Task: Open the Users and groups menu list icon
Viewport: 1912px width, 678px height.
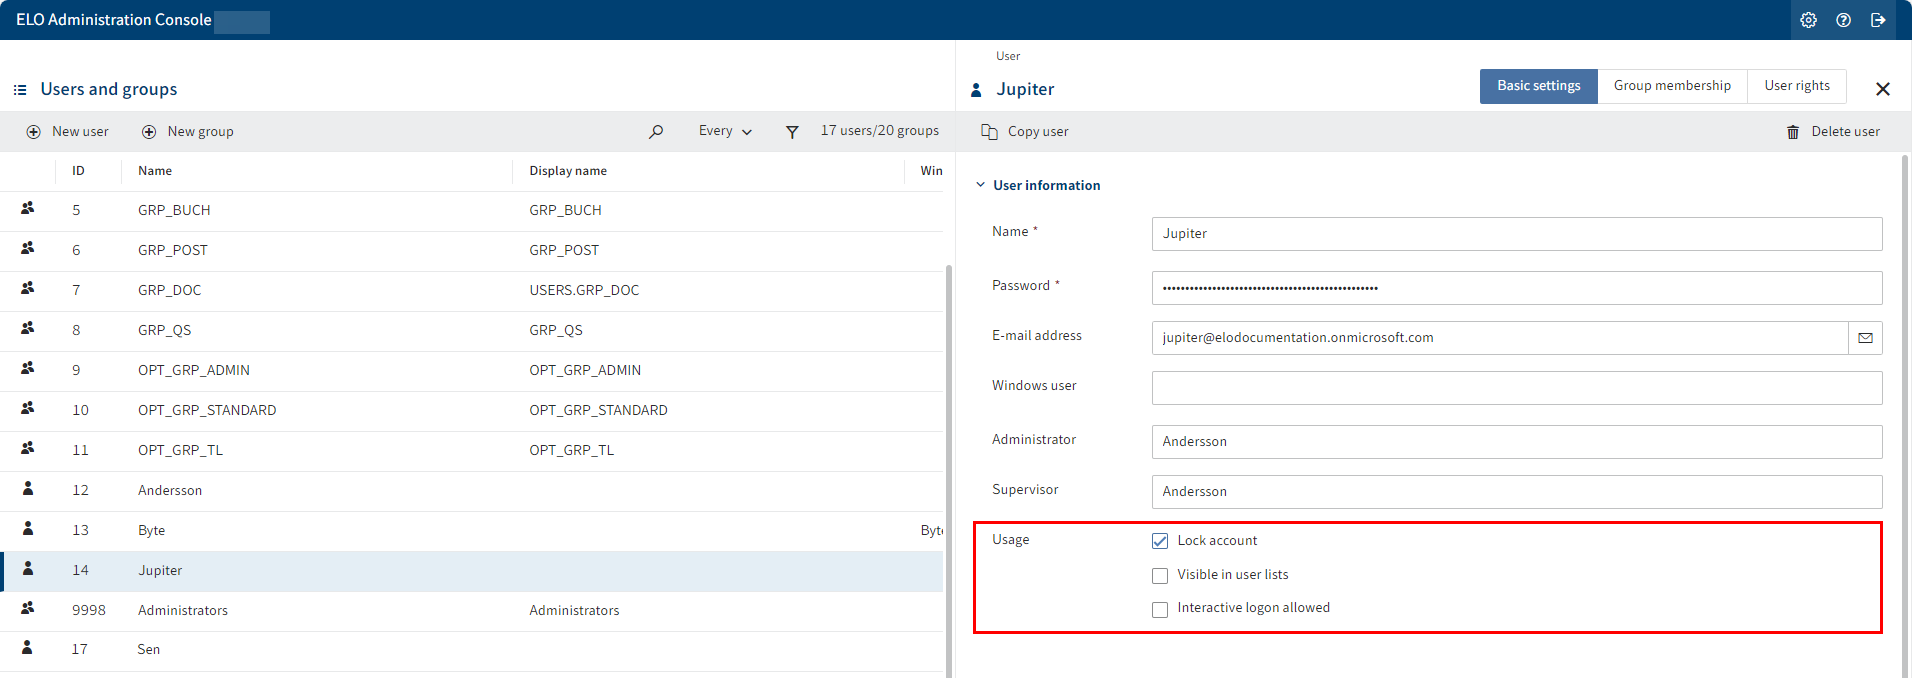Action: pos(20,90)
